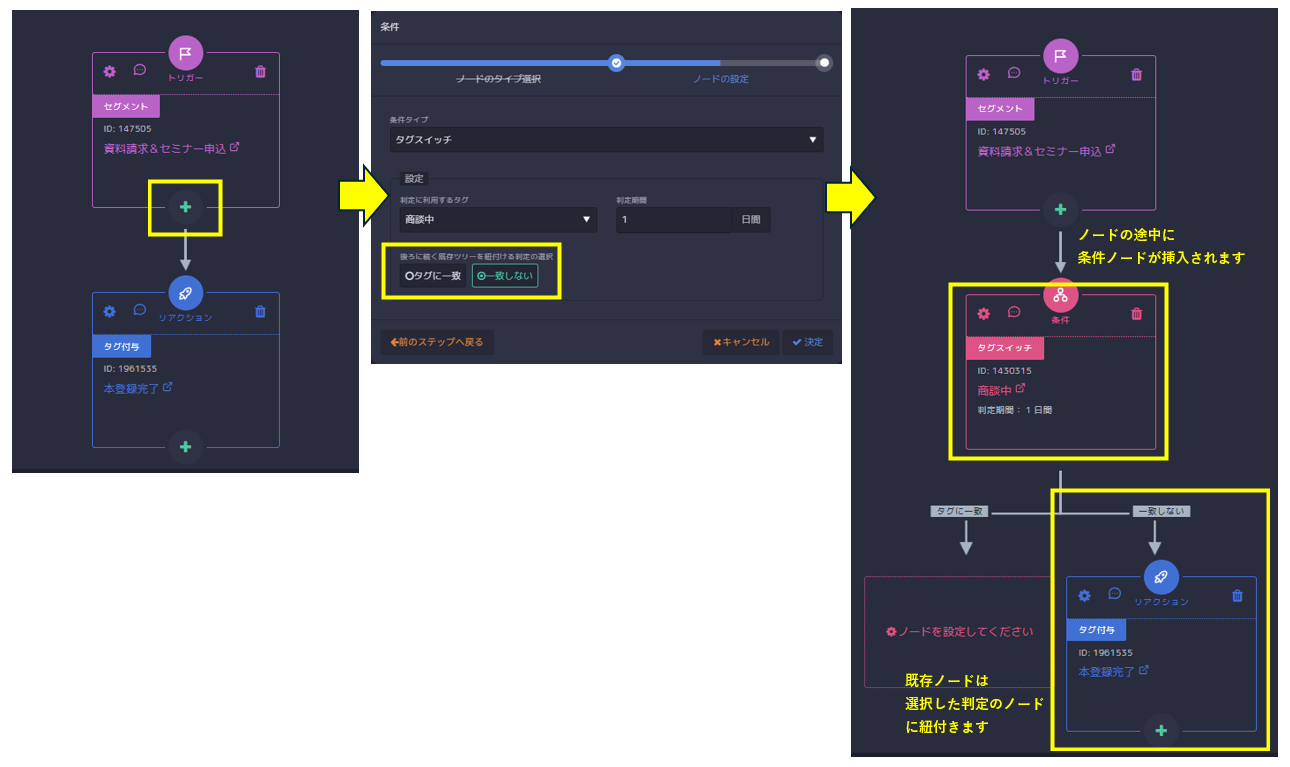Click 前のステップへ戻る button
This screenshot has width=1290, height=767.
(x=437, y=342)
